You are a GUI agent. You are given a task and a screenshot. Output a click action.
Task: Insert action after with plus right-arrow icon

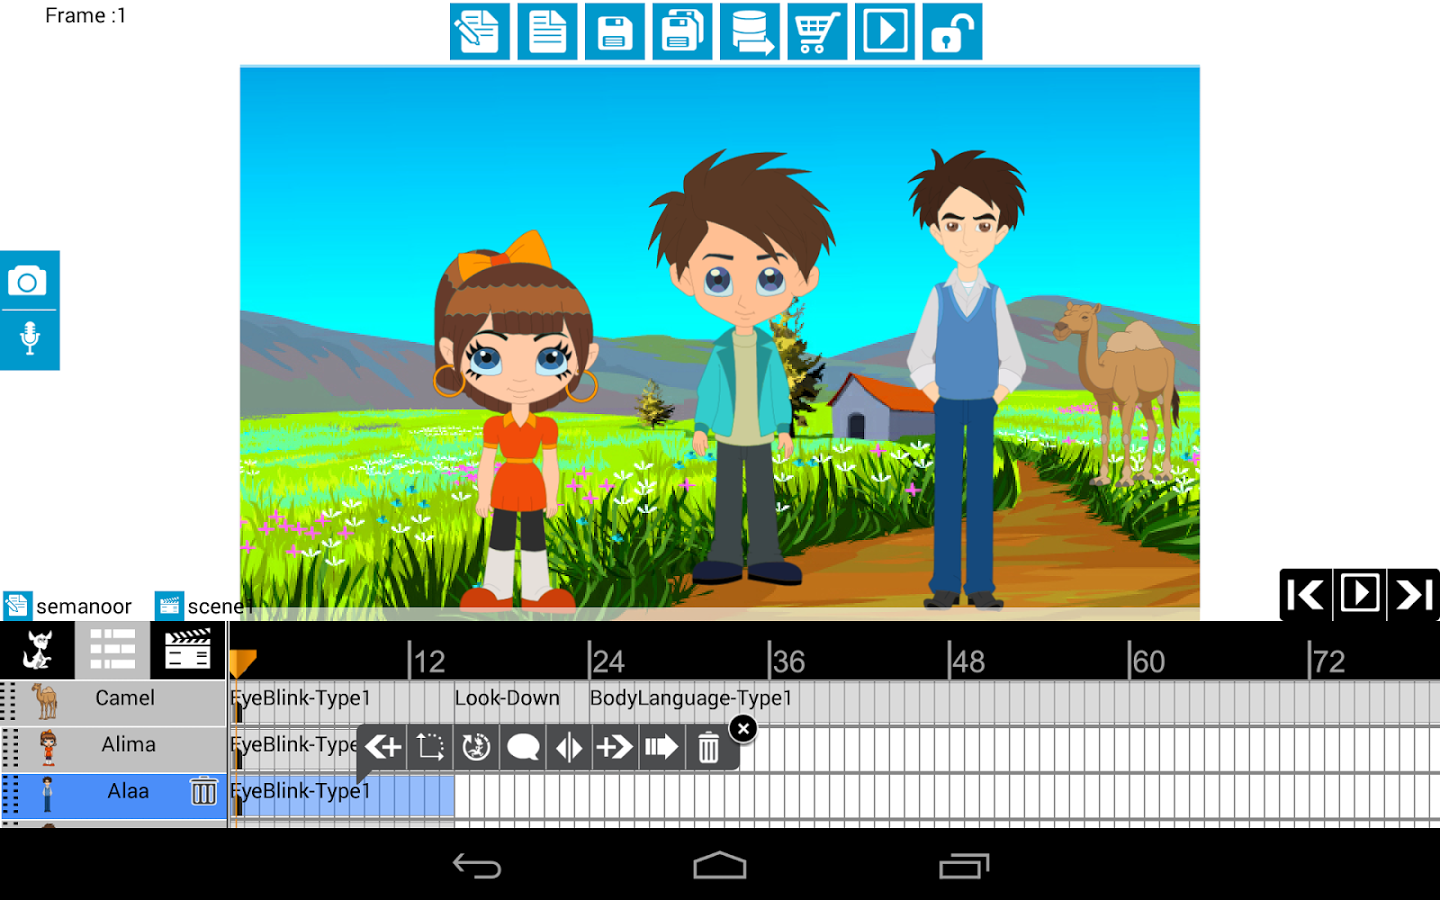615,747
